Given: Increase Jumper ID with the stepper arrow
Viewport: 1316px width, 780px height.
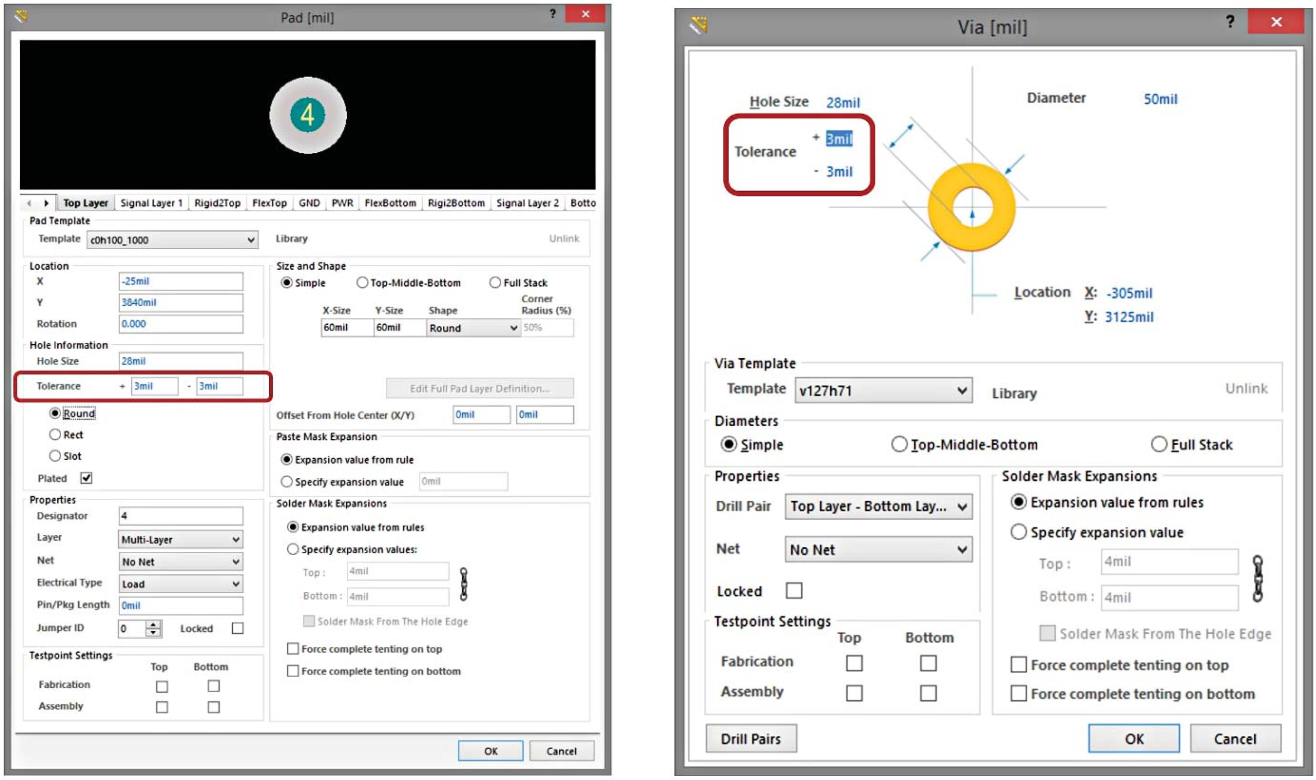Looking at the screenshot, I should click(x=154, y=625).
